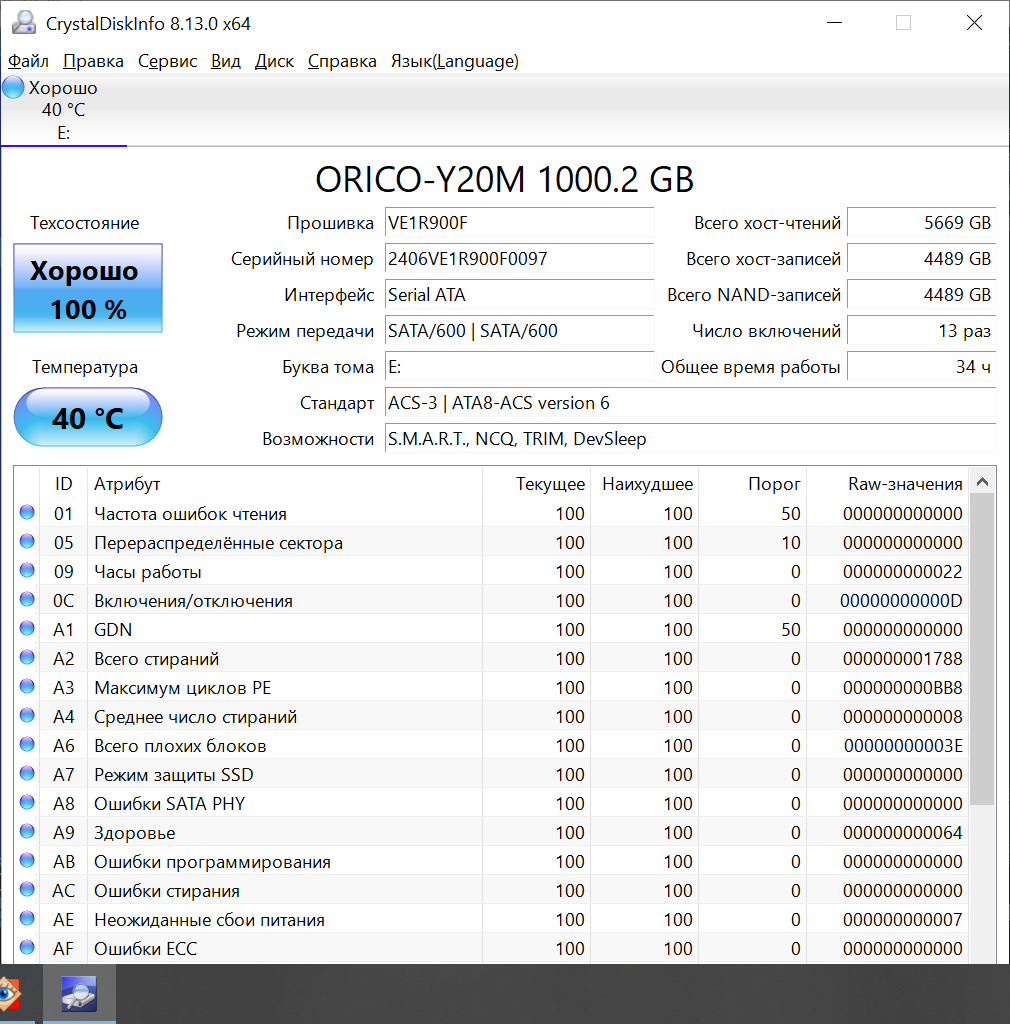
Task: Open the Язык(Language) menu
Action: pyautogui.click(x=454, y=61)
